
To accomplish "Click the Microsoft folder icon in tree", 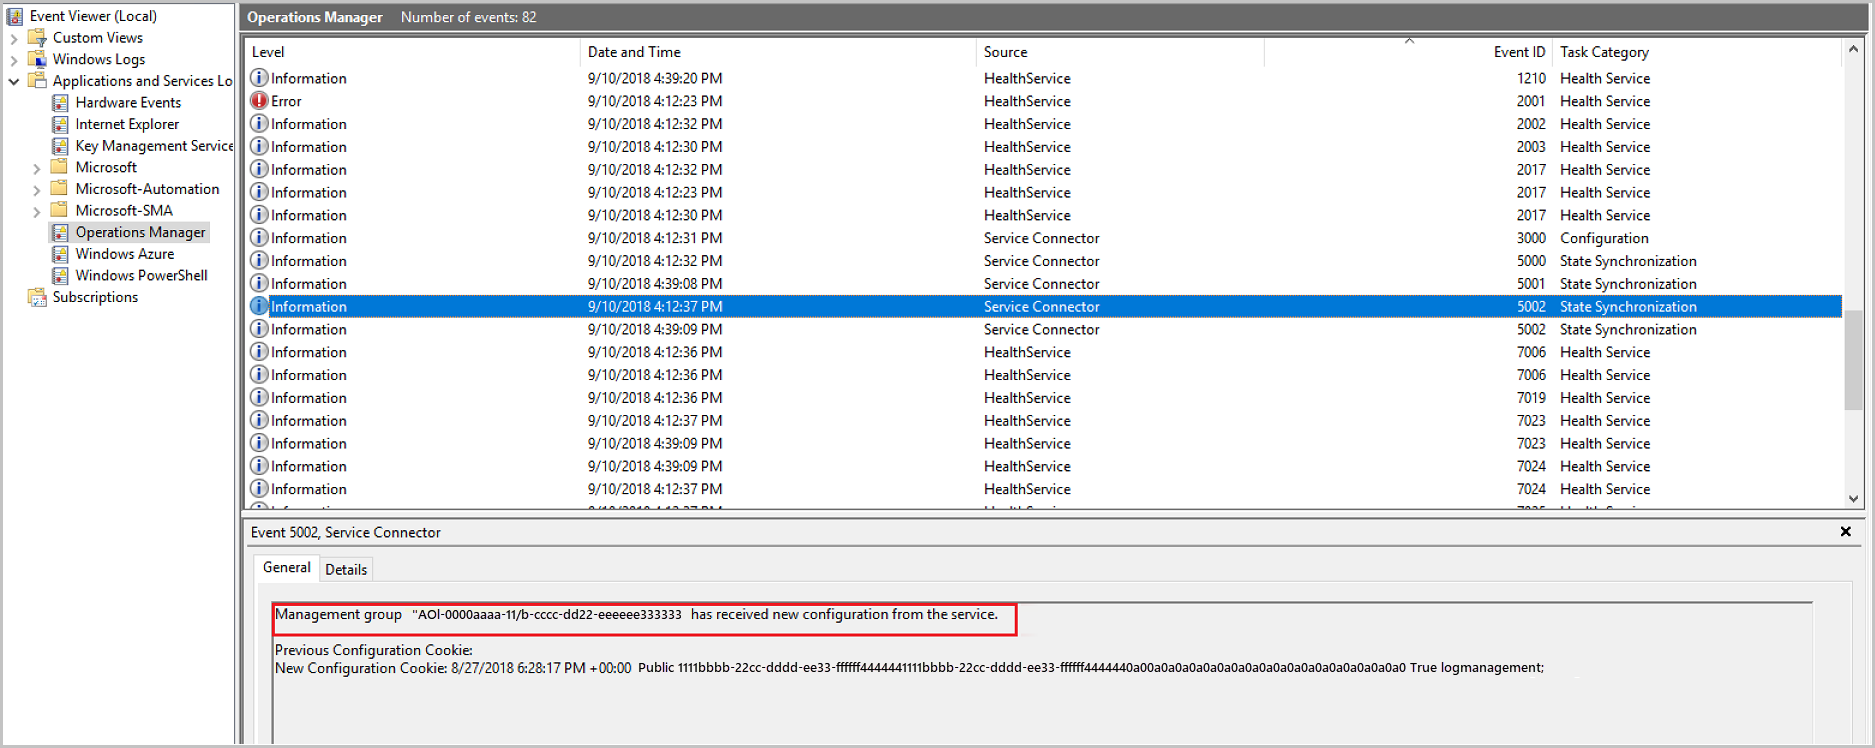I will 60,167.
